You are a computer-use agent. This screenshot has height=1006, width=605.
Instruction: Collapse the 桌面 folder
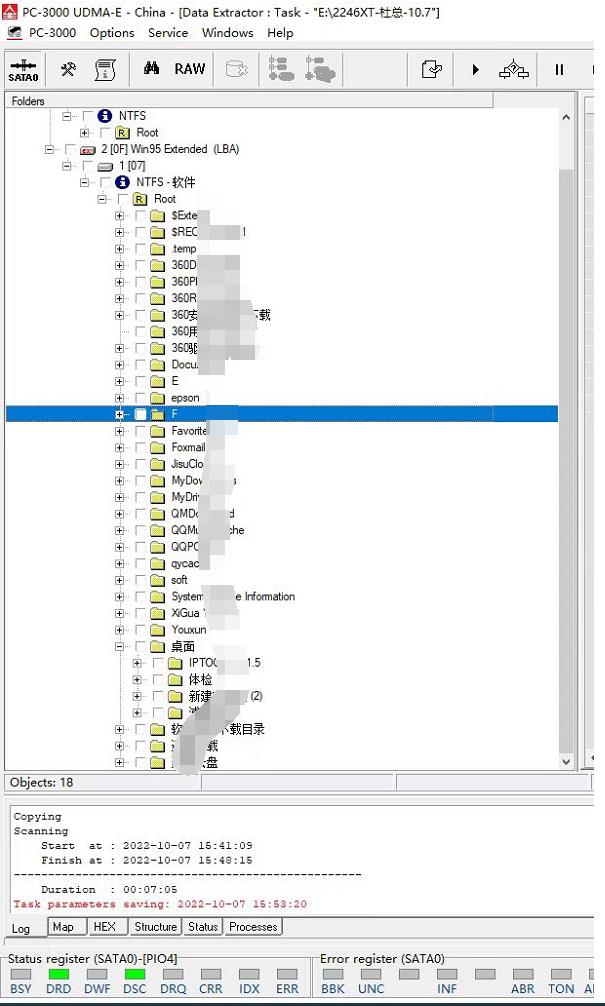pyautogui.click(x=119, y=646)
